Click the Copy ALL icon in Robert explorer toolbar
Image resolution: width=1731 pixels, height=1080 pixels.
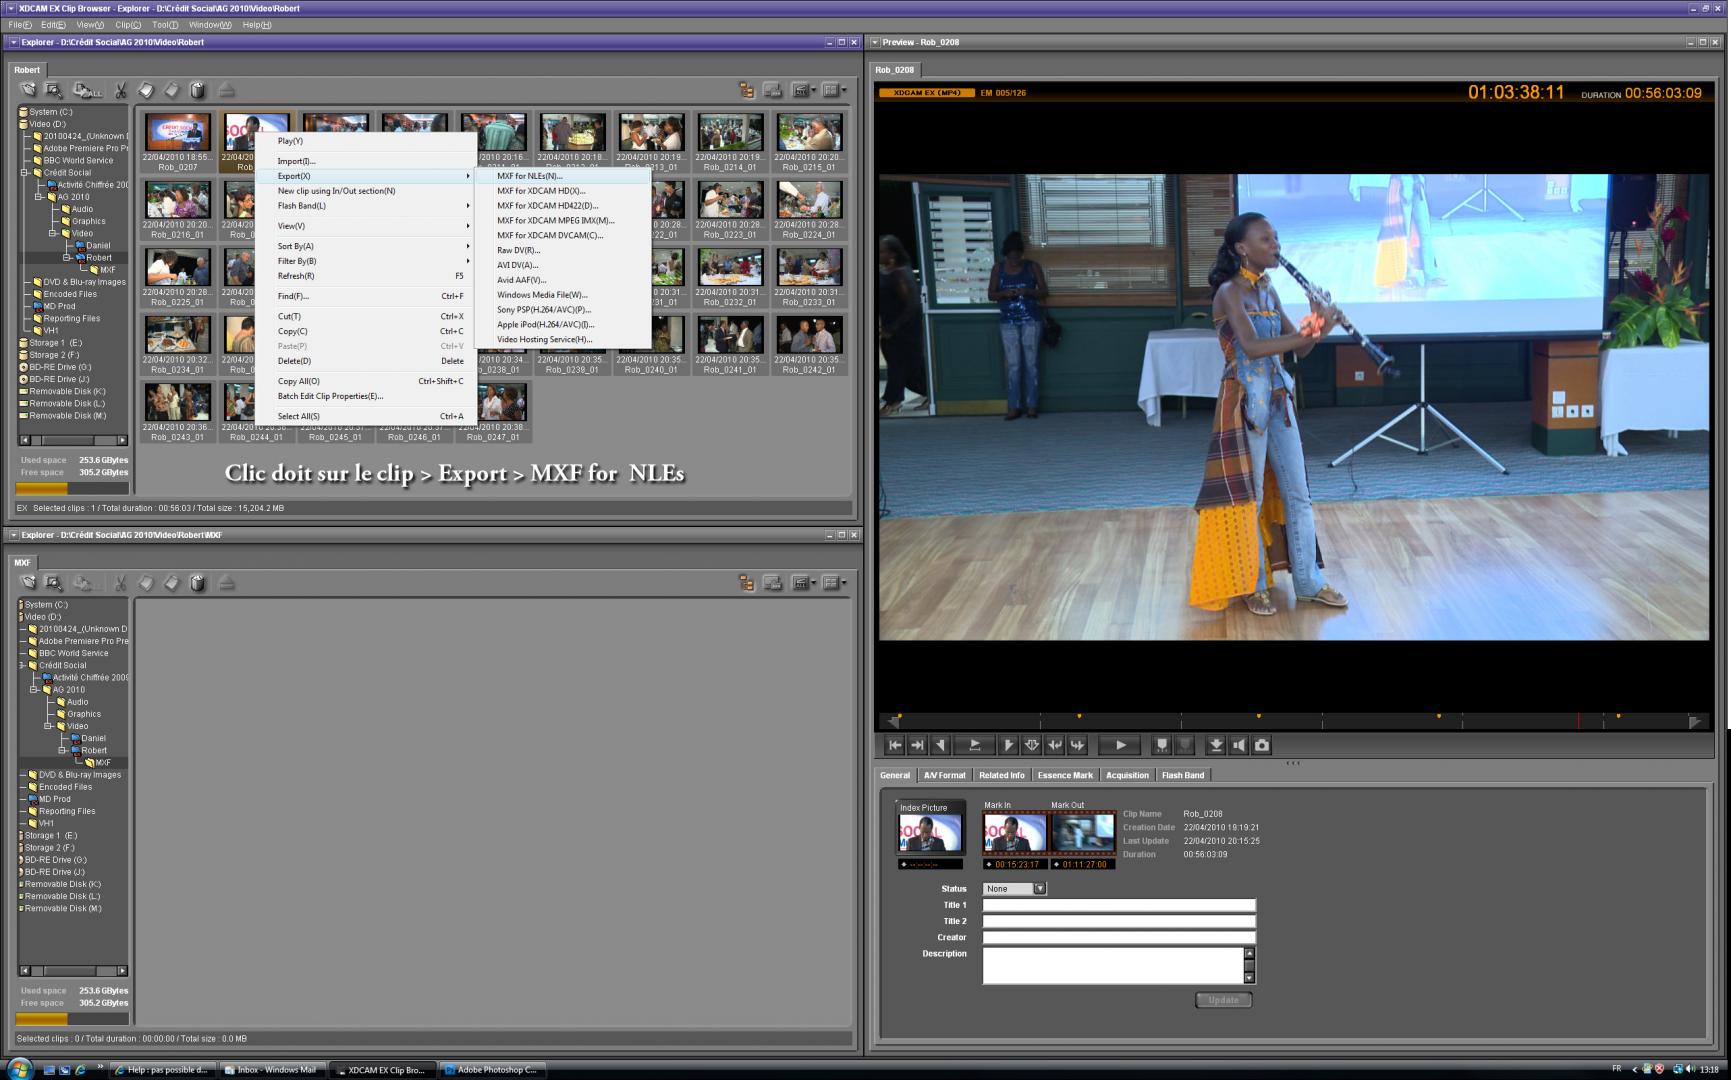point(87,90)
